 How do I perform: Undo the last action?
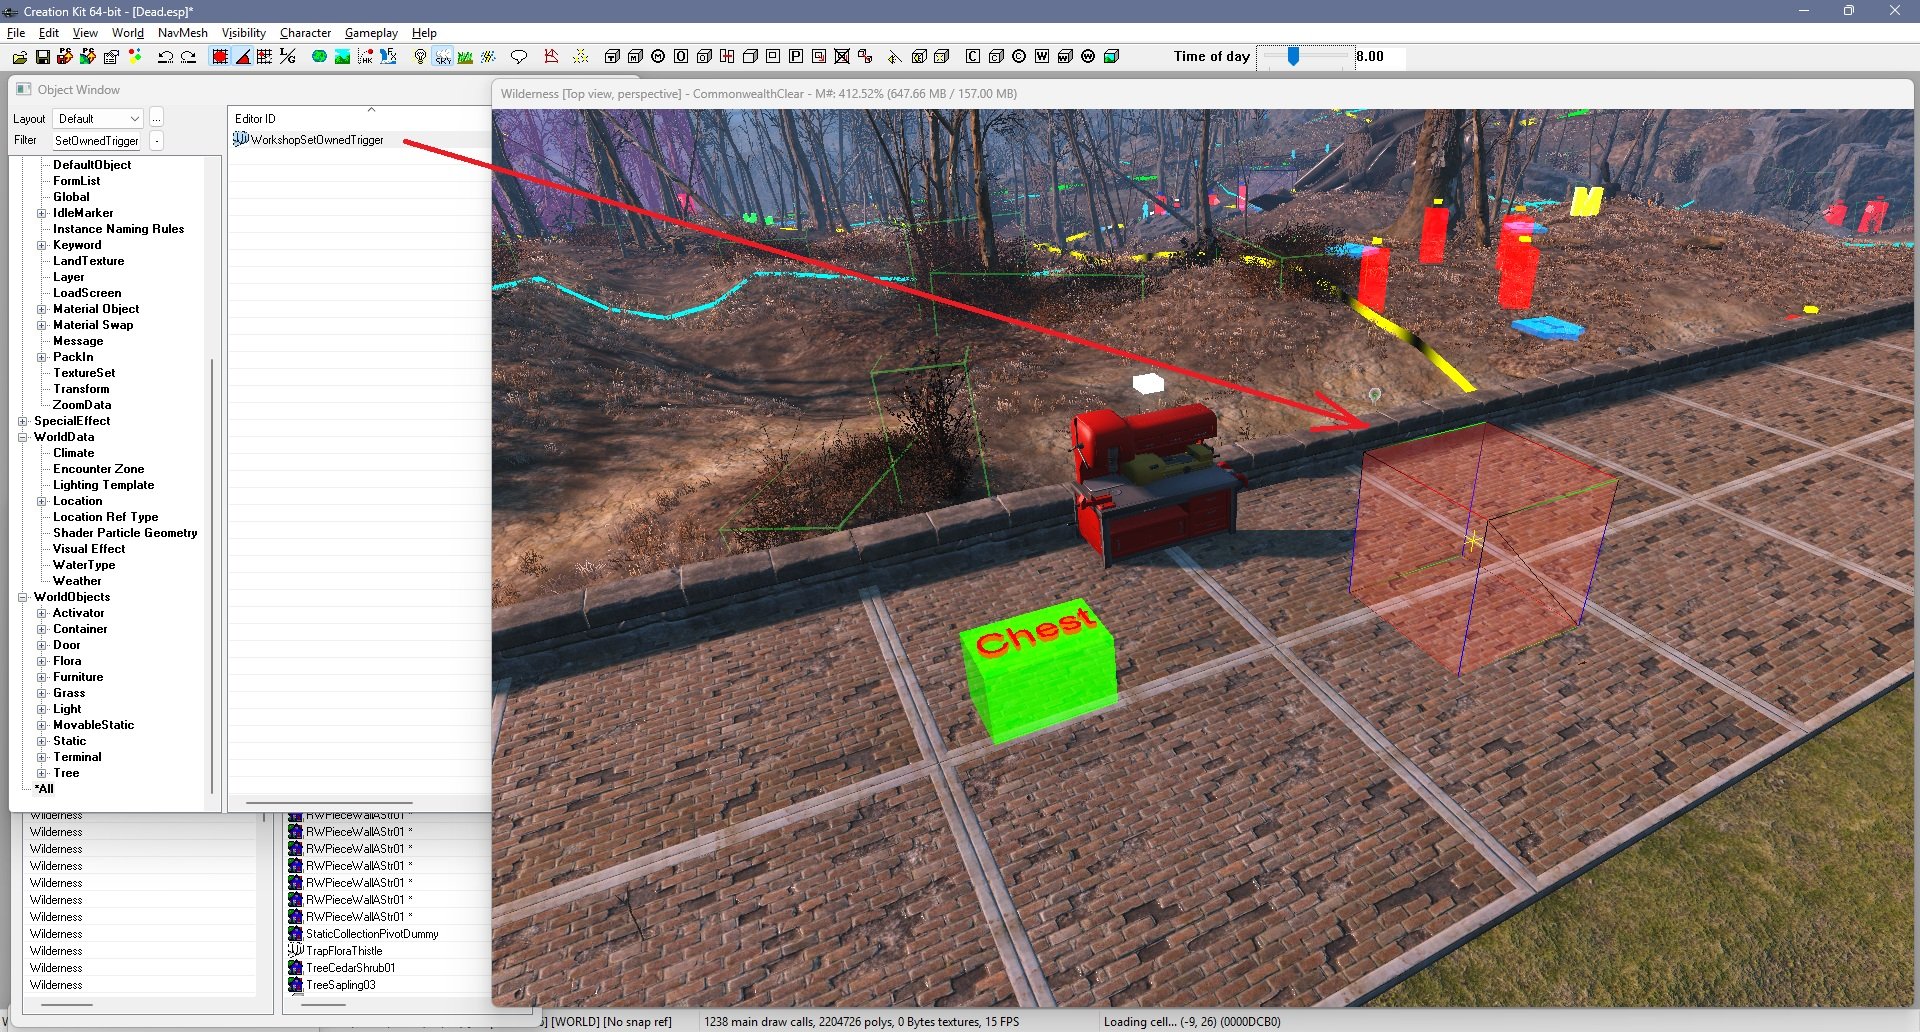[x=165, y=57]
